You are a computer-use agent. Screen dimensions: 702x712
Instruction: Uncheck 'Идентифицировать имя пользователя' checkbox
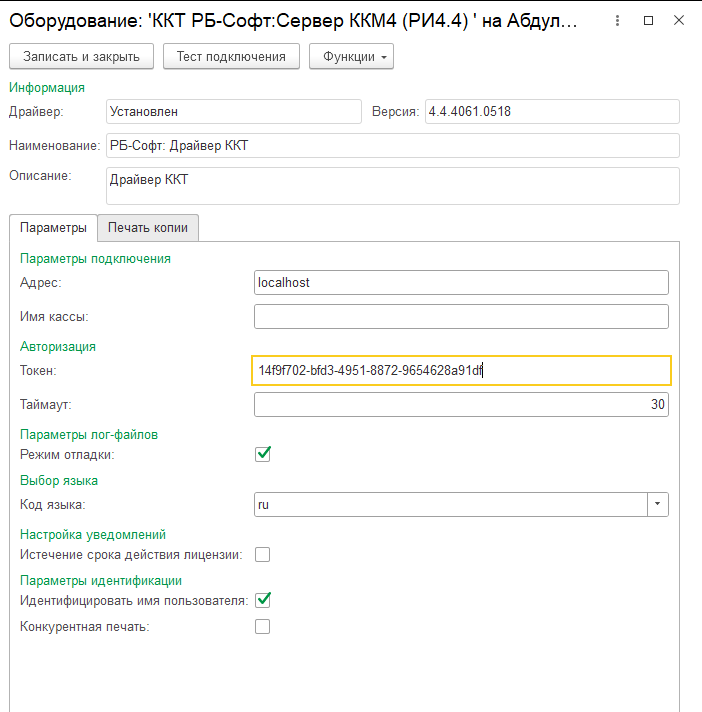(x=263, y=600)
